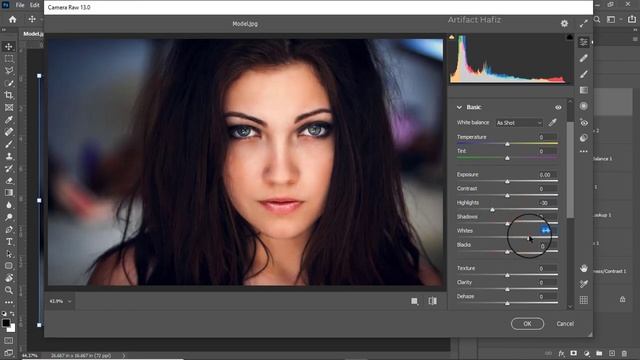Click the Camera Raw panel scrollbar
The height and width of the screenshot is (360, 640).
click(570, 169)
